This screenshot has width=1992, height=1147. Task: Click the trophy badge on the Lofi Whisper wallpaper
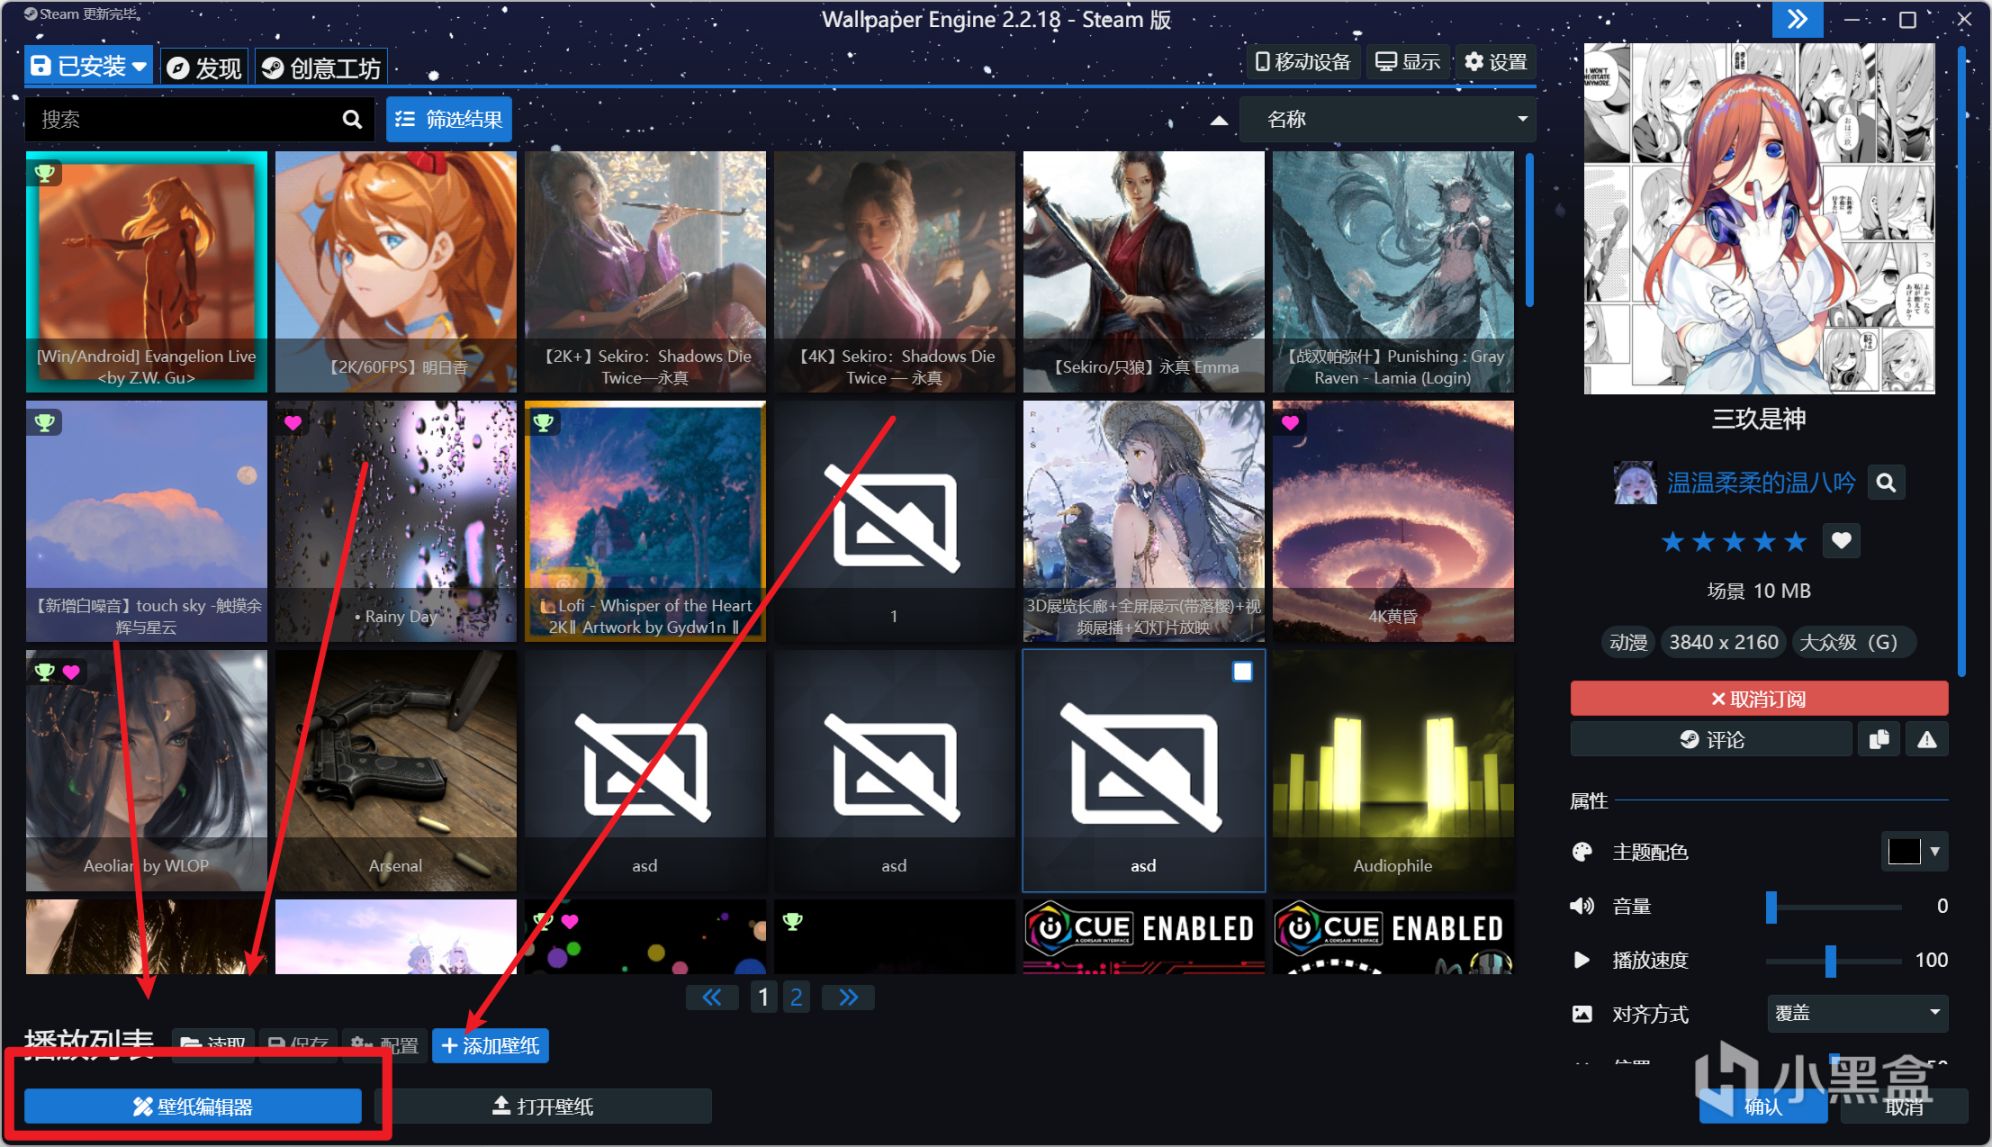point(543,422)
